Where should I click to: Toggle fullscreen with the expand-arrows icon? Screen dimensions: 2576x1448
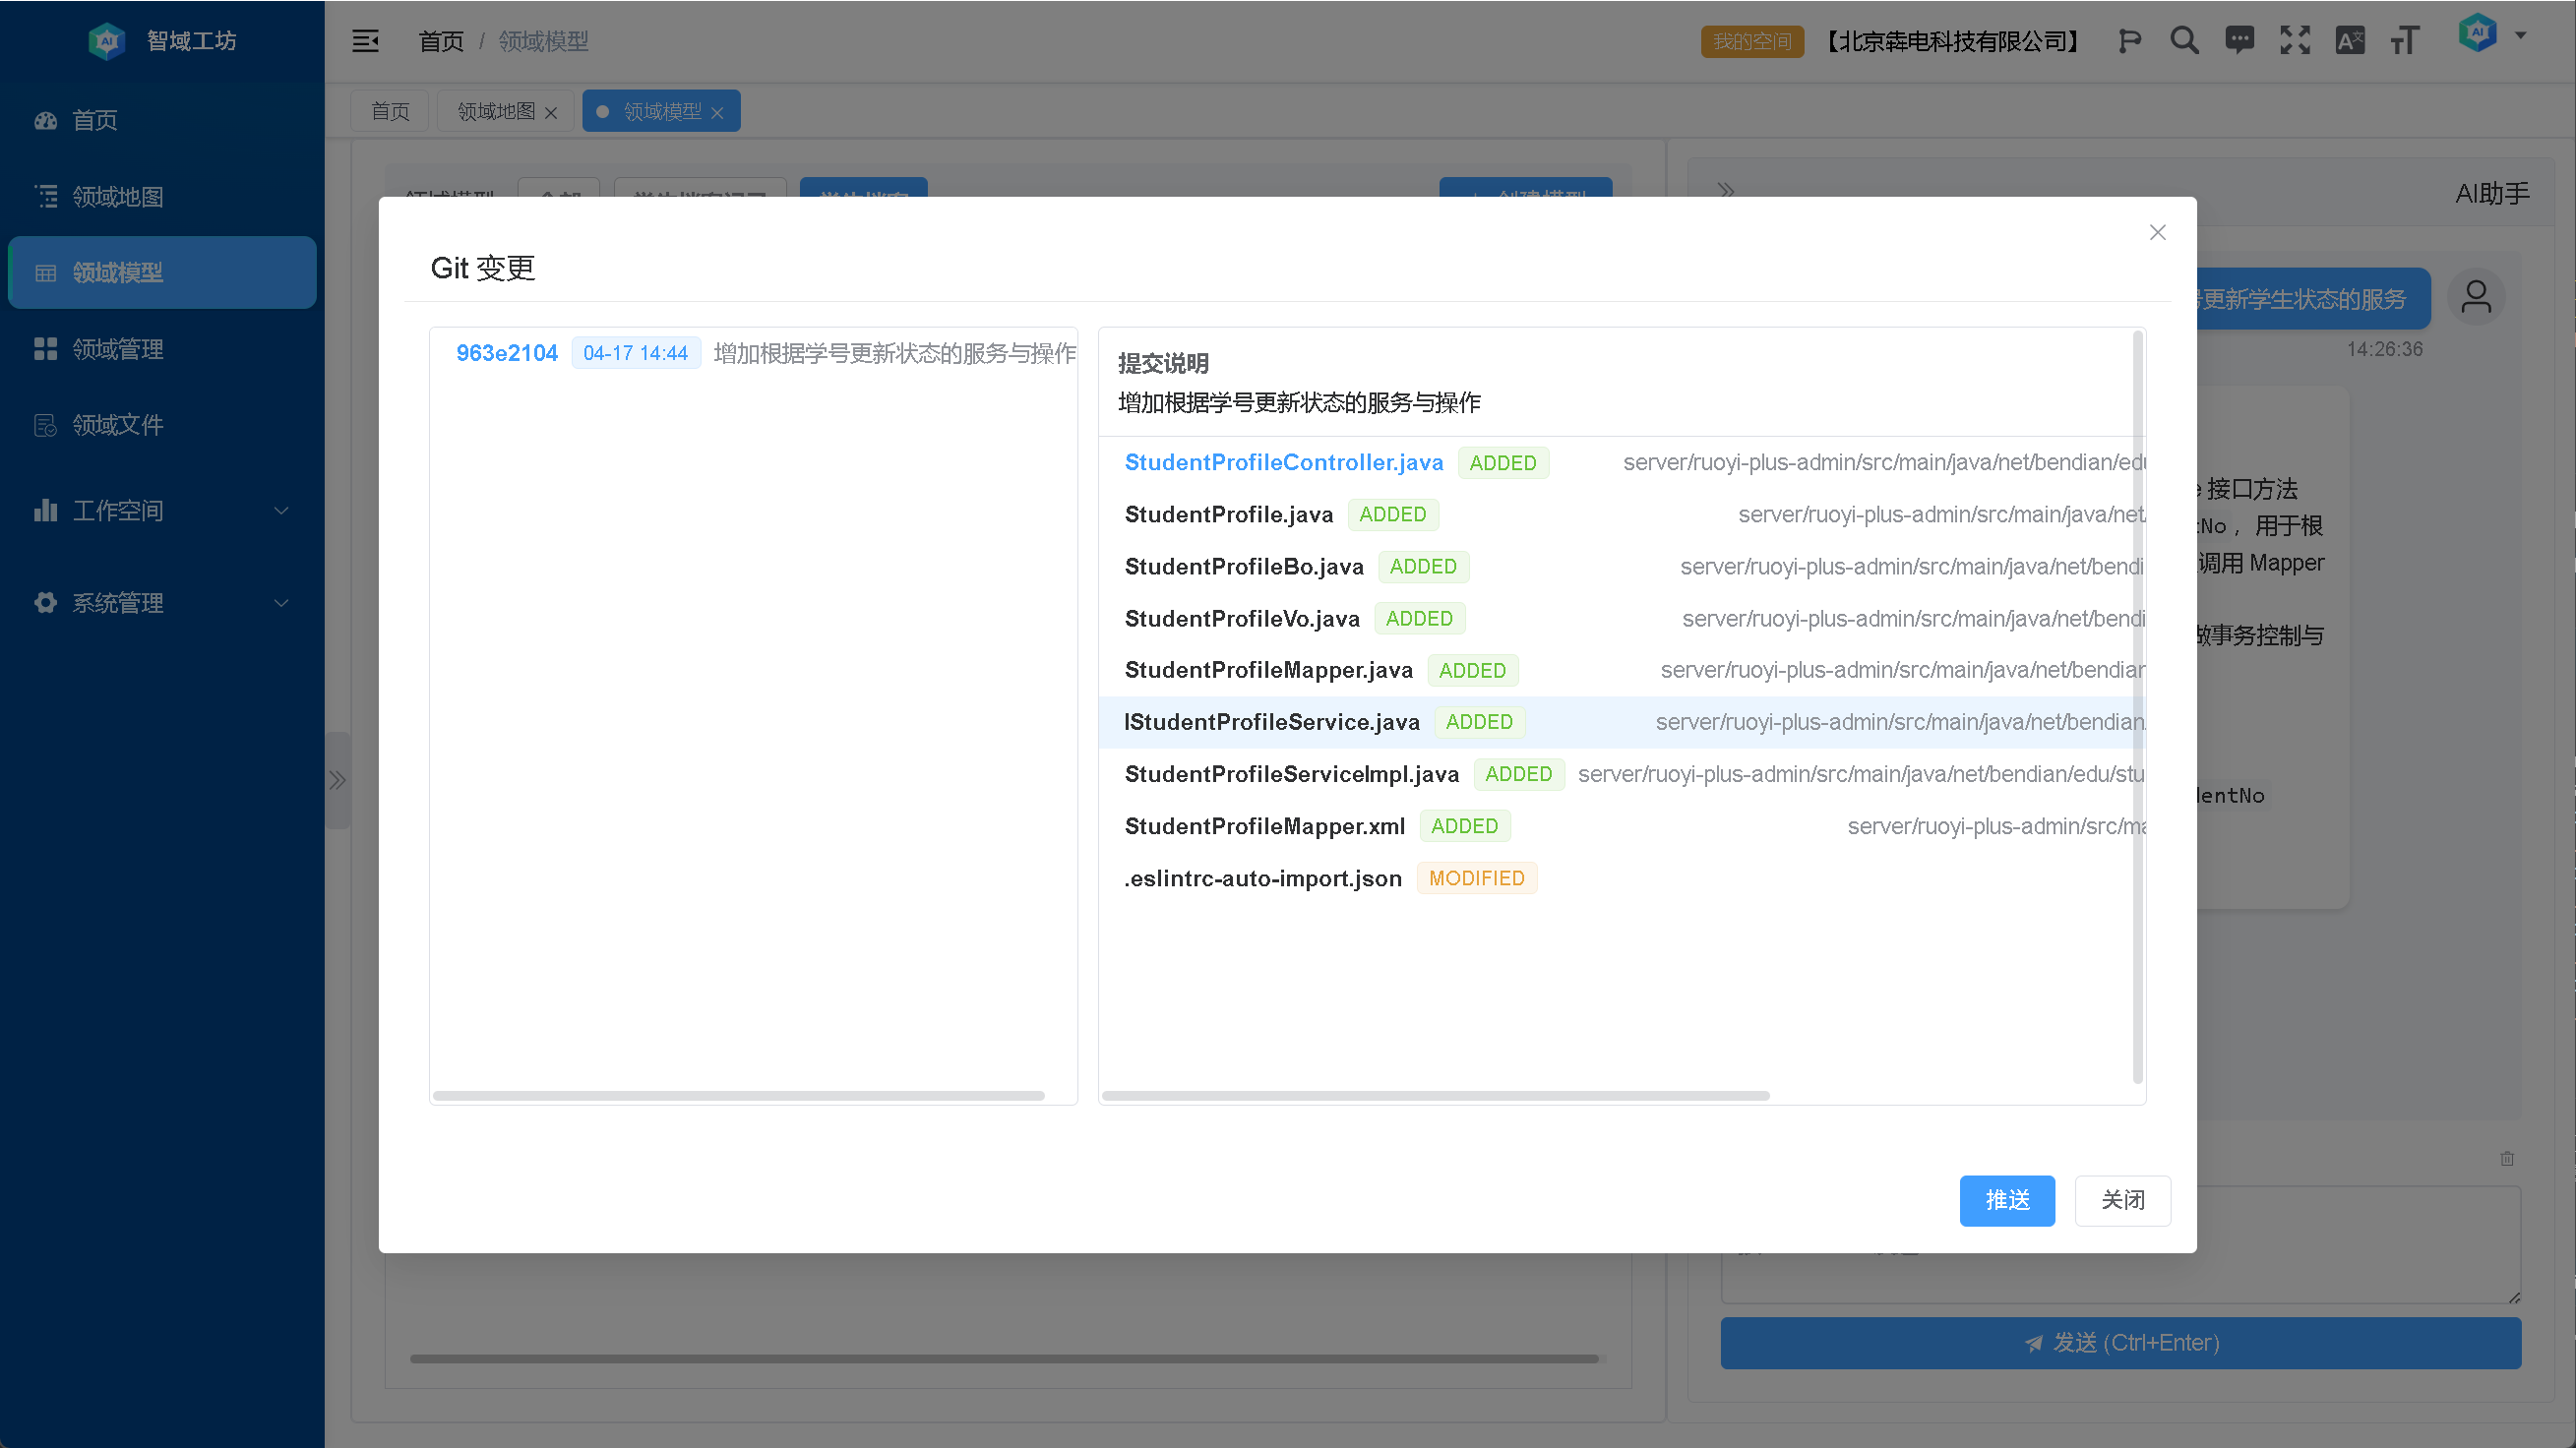point(2294,41)
